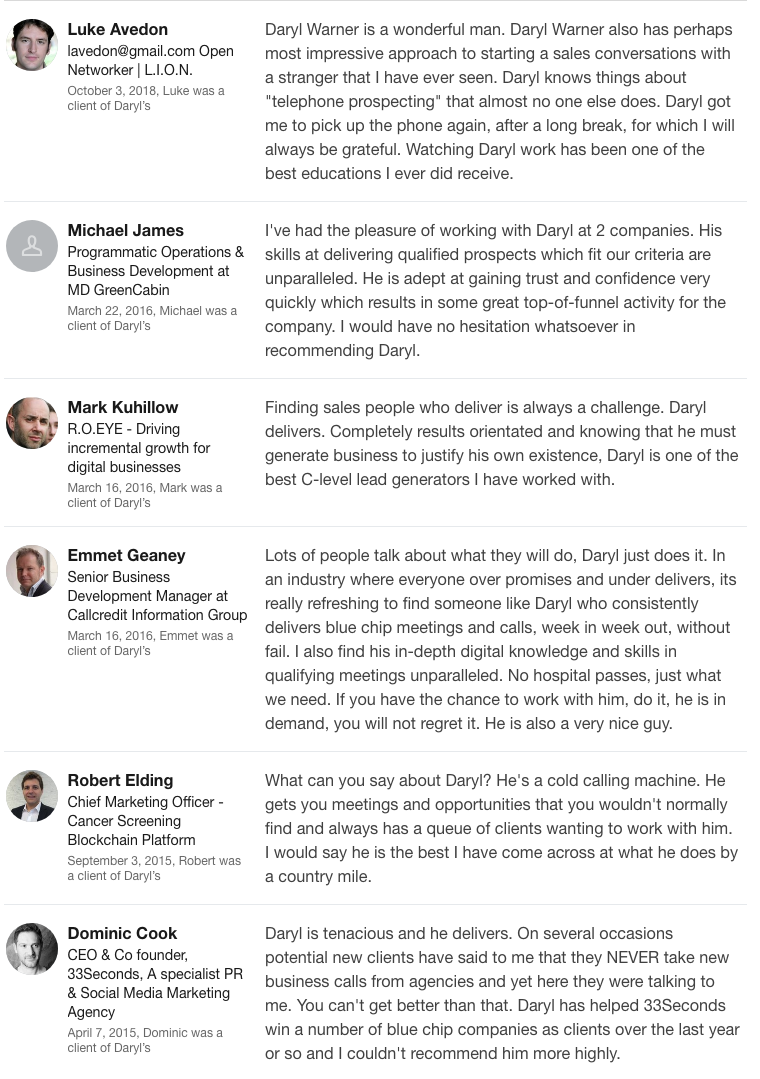Open the Mark Kuhillow name link

[x=123, y=407]
